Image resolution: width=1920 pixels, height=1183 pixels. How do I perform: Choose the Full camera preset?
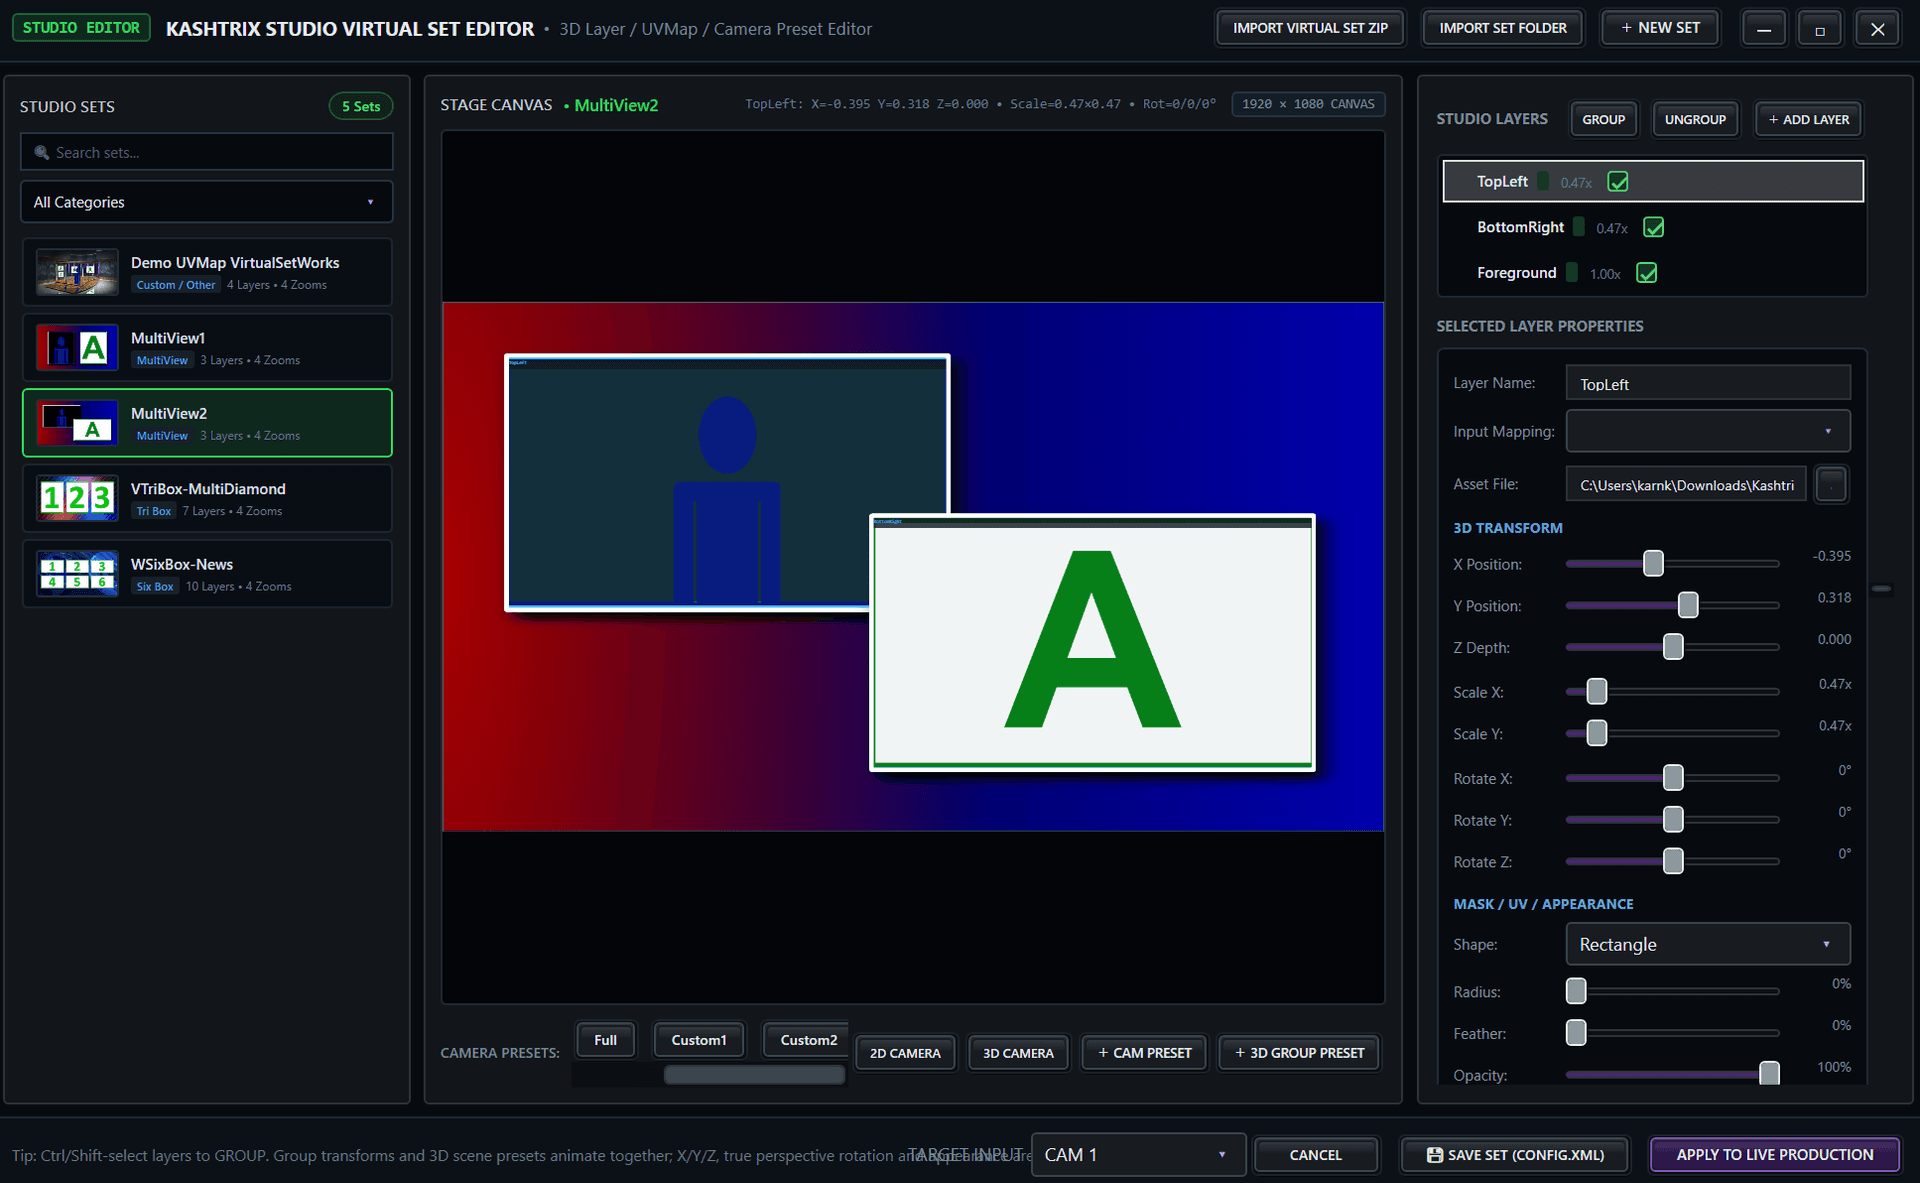coord(605,1040)
